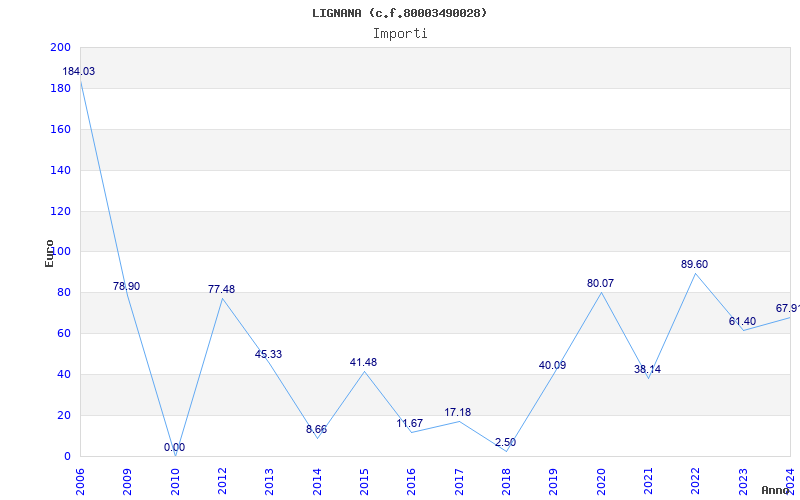The width and height of the screenshot is (800, 500).
Task: Click the Anno x-axis label
Action: [776, 490]
